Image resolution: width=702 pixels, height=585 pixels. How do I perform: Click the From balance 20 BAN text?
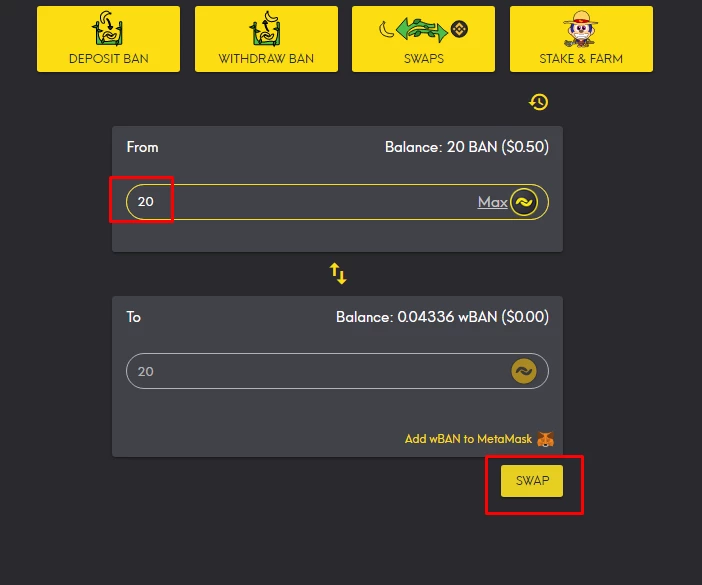coord(467,147)
